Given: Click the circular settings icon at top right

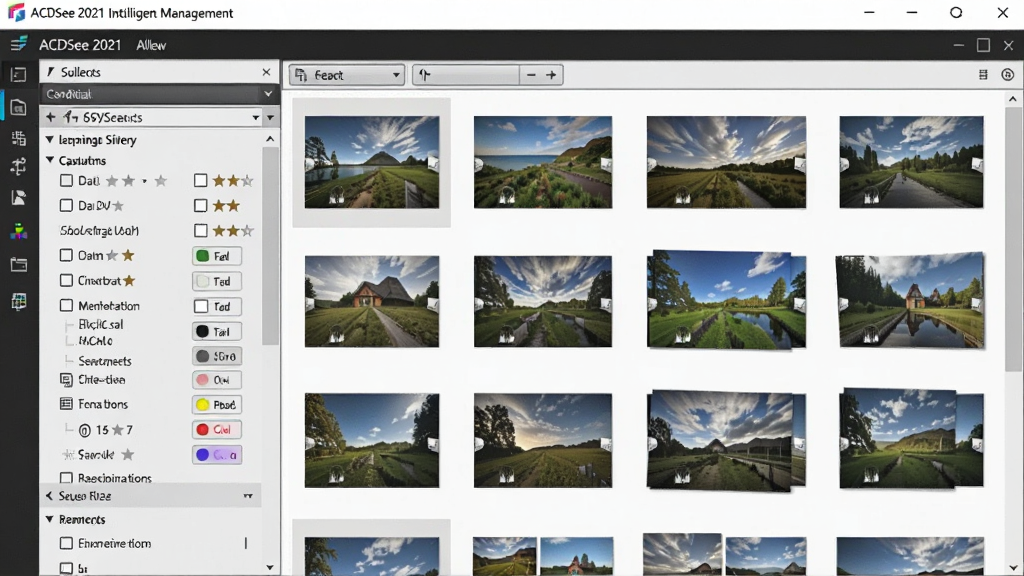Looking at the screenshot, I should (1008, 75).
